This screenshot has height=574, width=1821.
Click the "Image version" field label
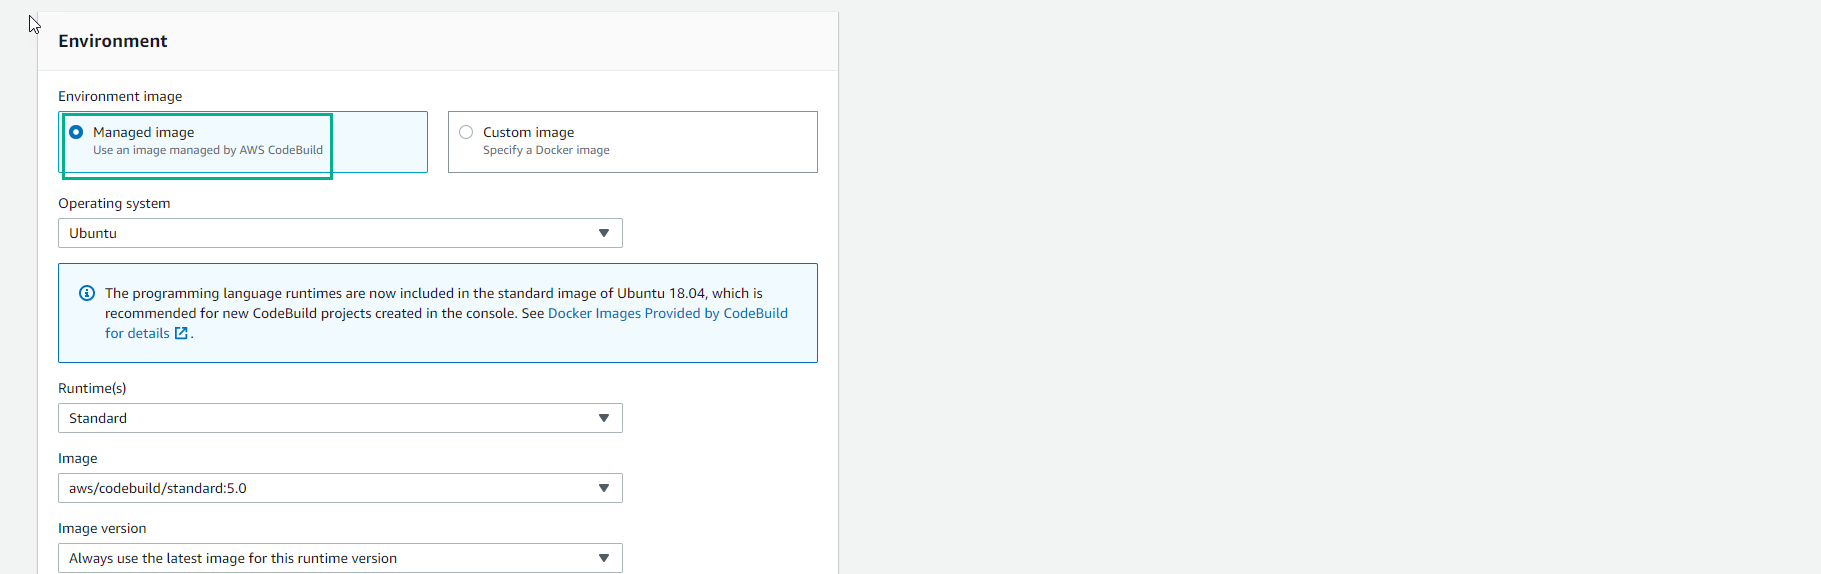pyautogui.click(x=102, y=528)
